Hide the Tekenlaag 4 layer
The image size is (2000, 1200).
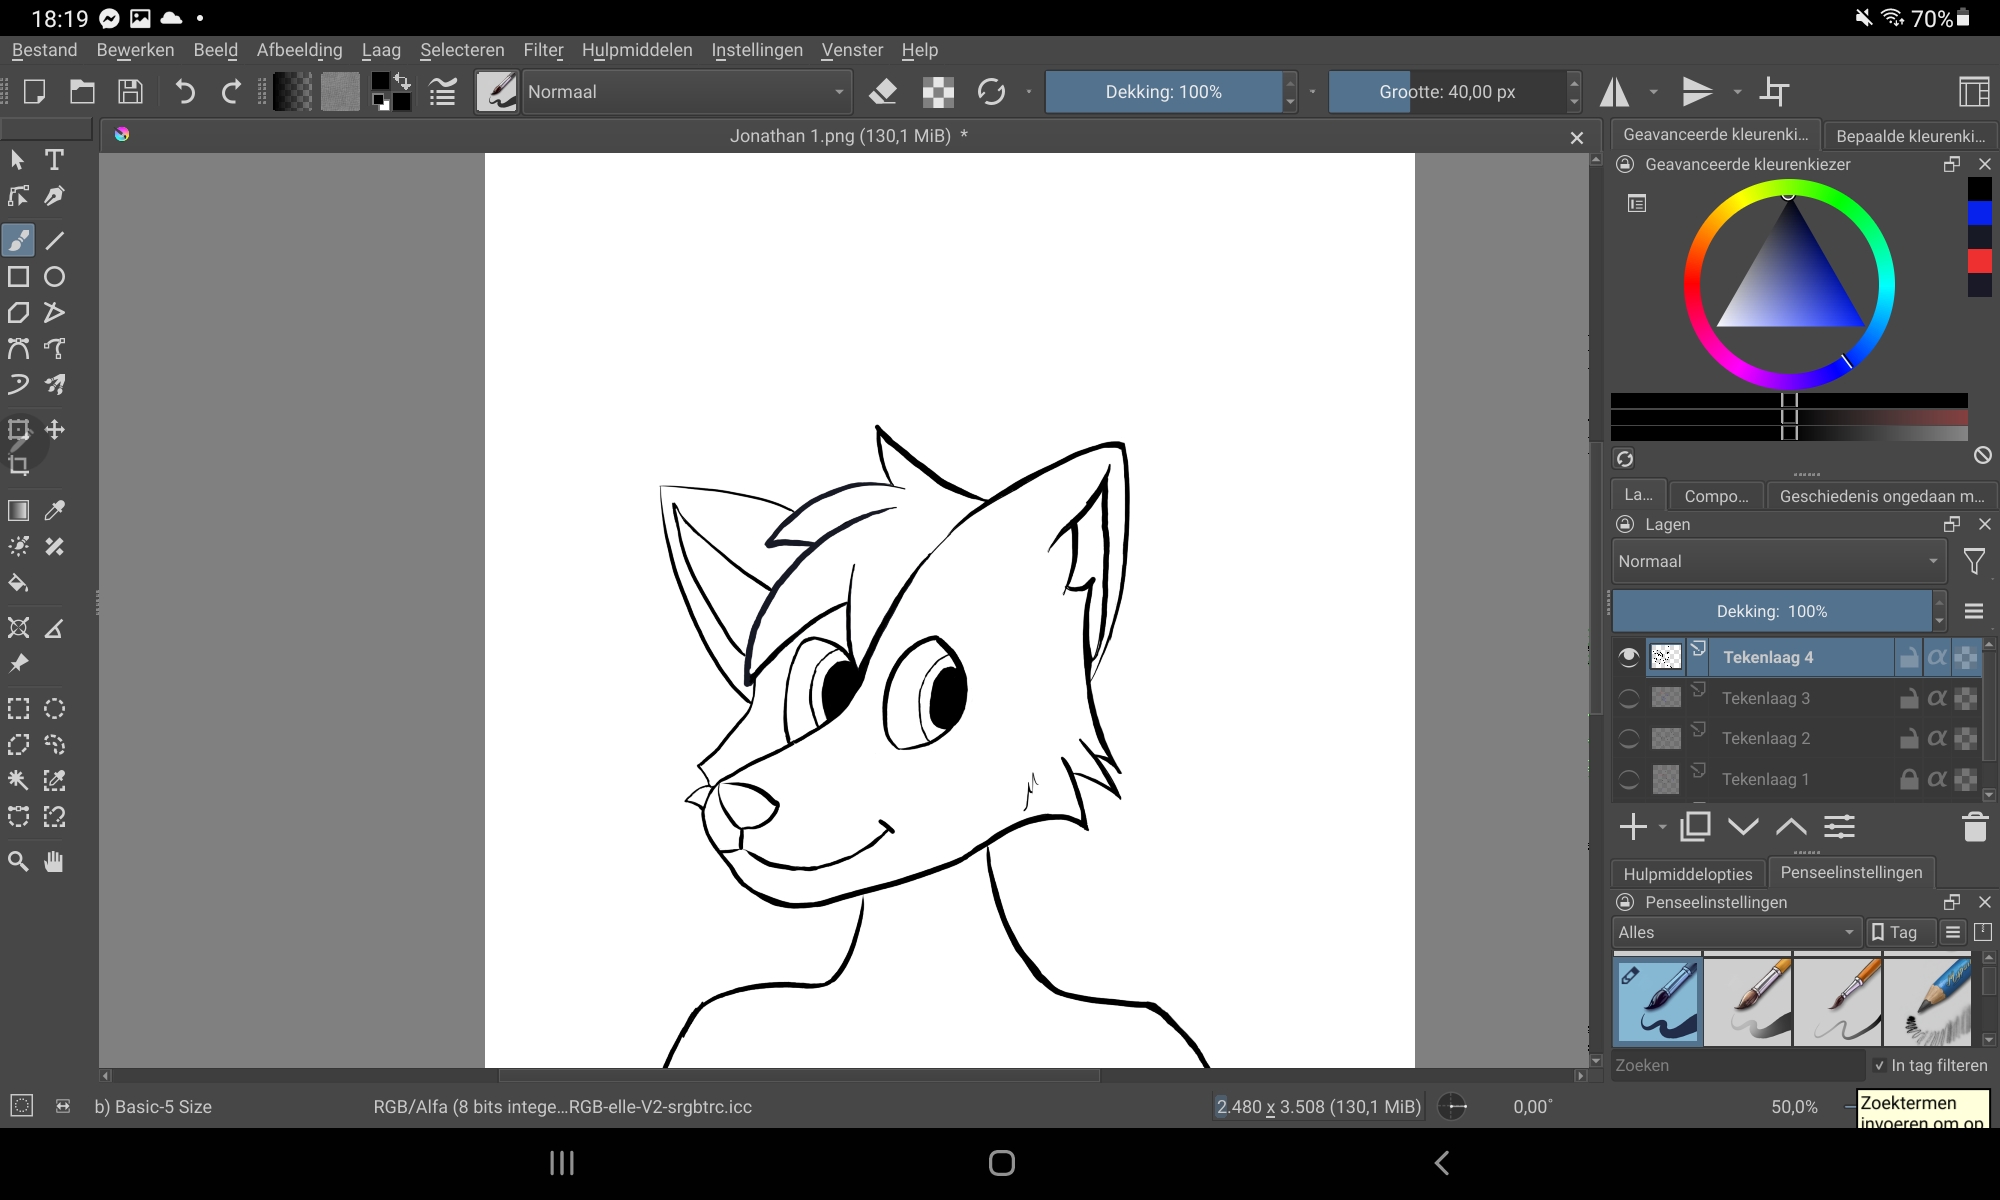pyautogui.click(x=1628, y=657)
